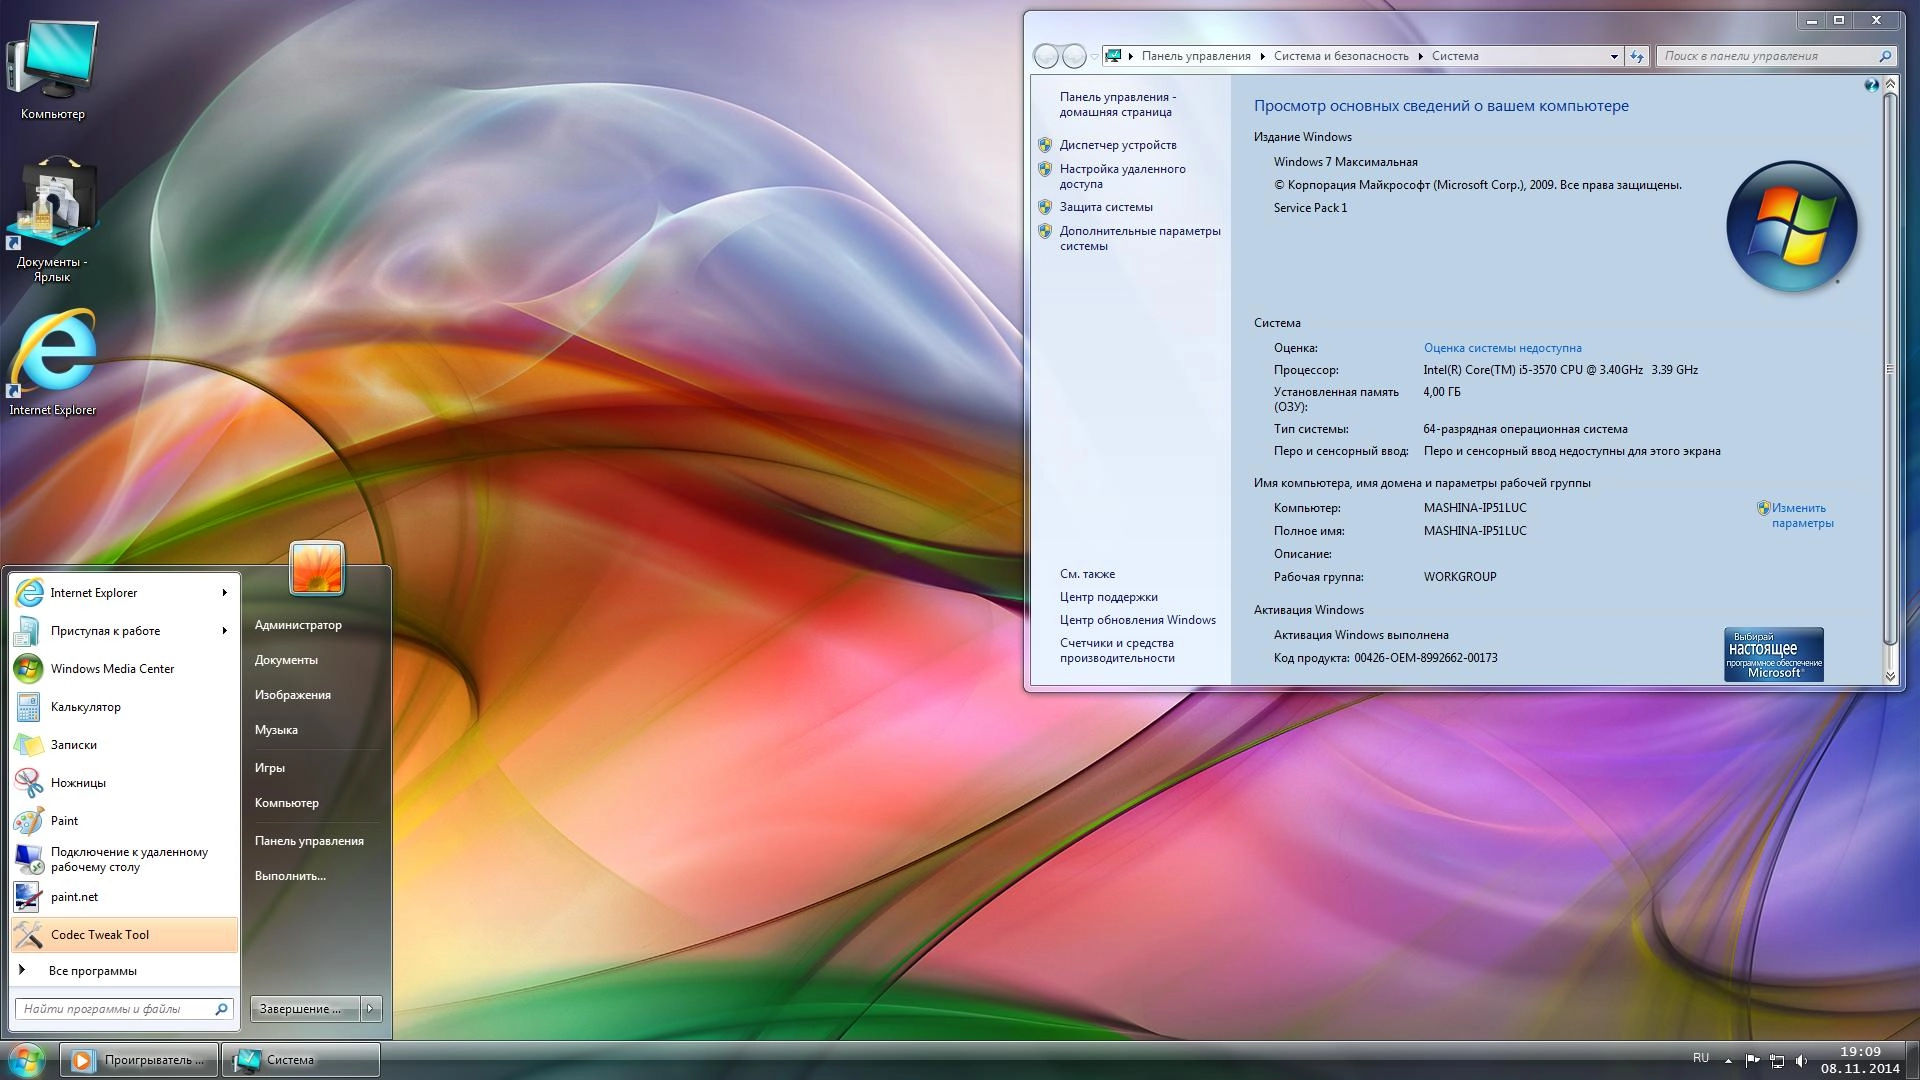1920x1080 pixels.
Task: Open Приступая к работе item
Action: click(x=124, y=630)
